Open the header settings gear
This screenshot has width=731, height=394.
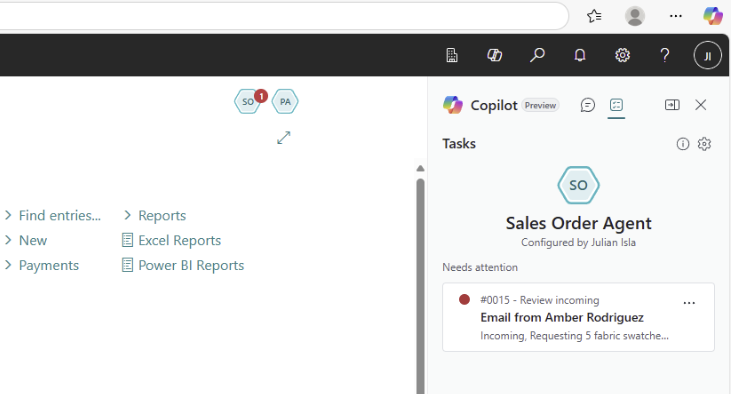click(x=622, y=55)
